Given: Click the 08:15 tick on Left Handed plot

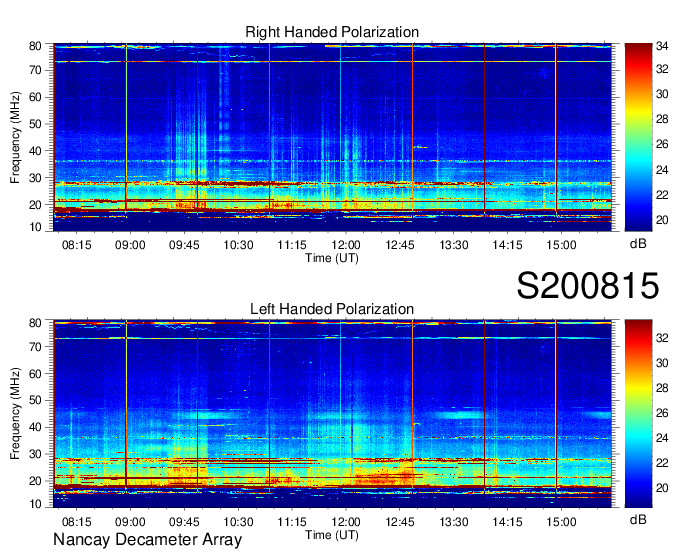Looking at the screenshot, I should coord(76,522).
